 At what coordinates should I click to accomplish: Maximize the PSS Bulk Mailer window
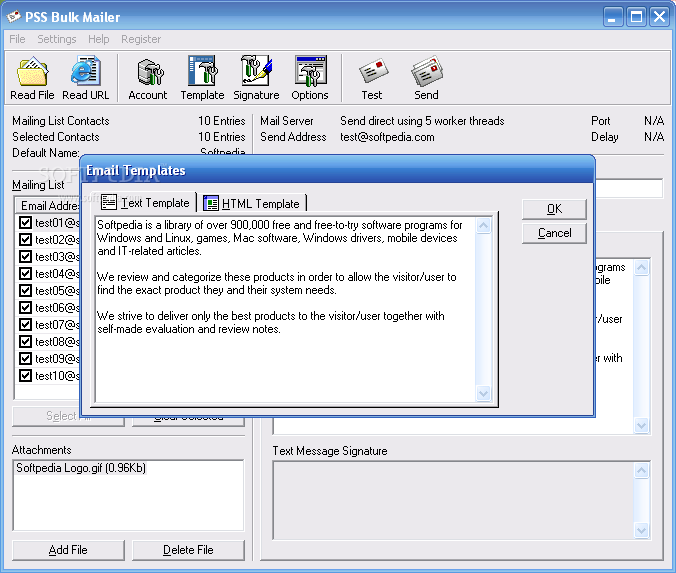coord(636,17)
